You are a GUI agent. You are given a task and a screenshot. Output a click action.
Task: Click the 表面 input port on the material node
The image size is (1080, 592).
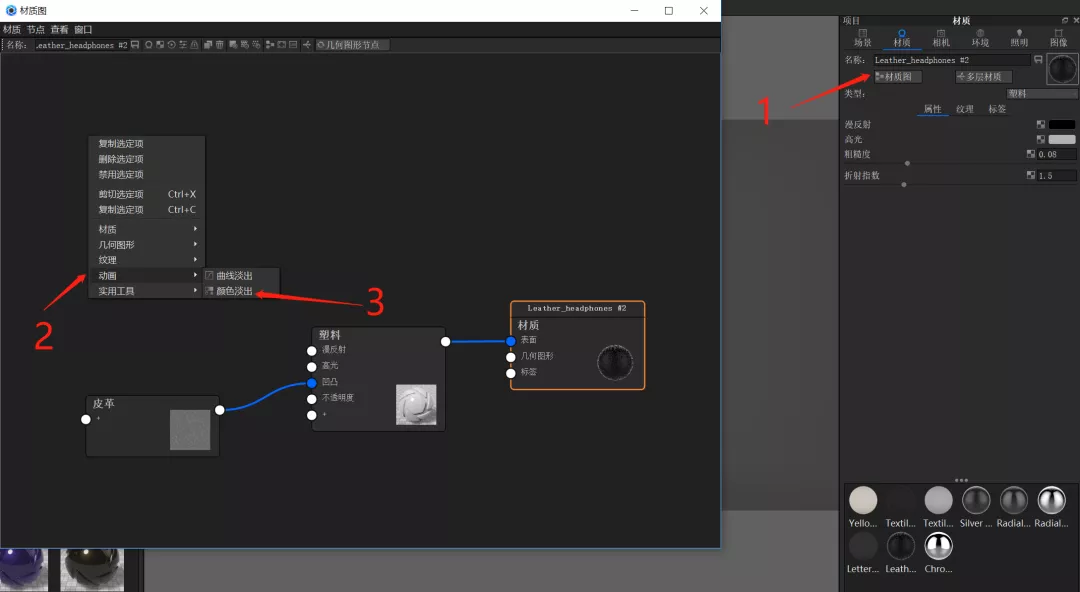point(510,341)
